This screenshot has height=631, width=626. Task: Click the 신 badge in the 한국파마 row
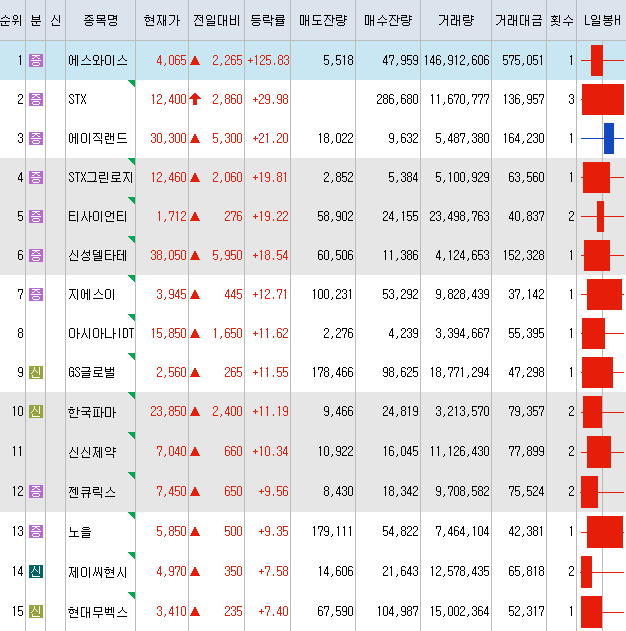tap(36, 412)
